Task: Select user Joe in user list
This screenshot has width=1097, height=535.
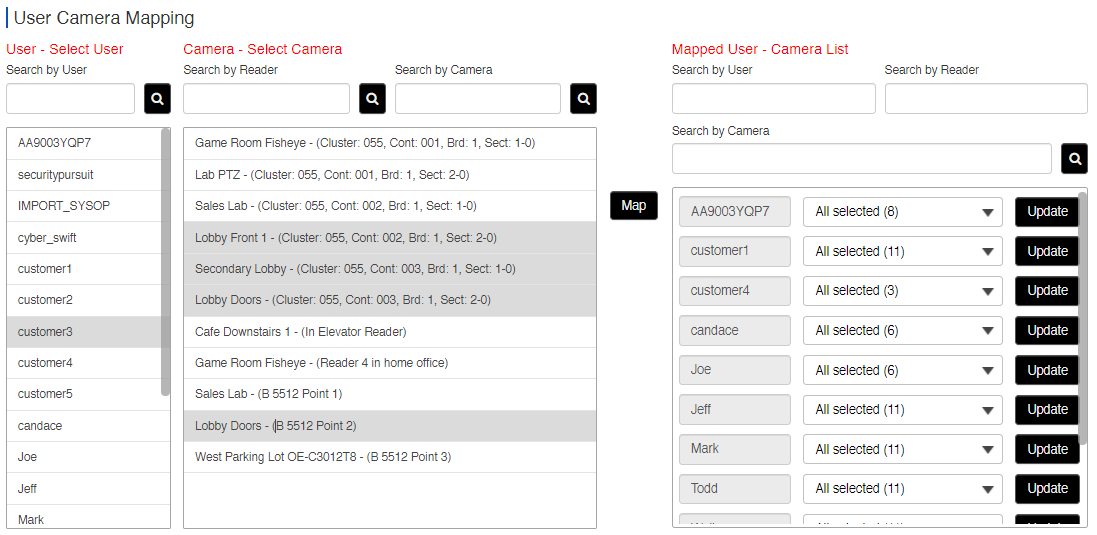Action: pos(84,457)
